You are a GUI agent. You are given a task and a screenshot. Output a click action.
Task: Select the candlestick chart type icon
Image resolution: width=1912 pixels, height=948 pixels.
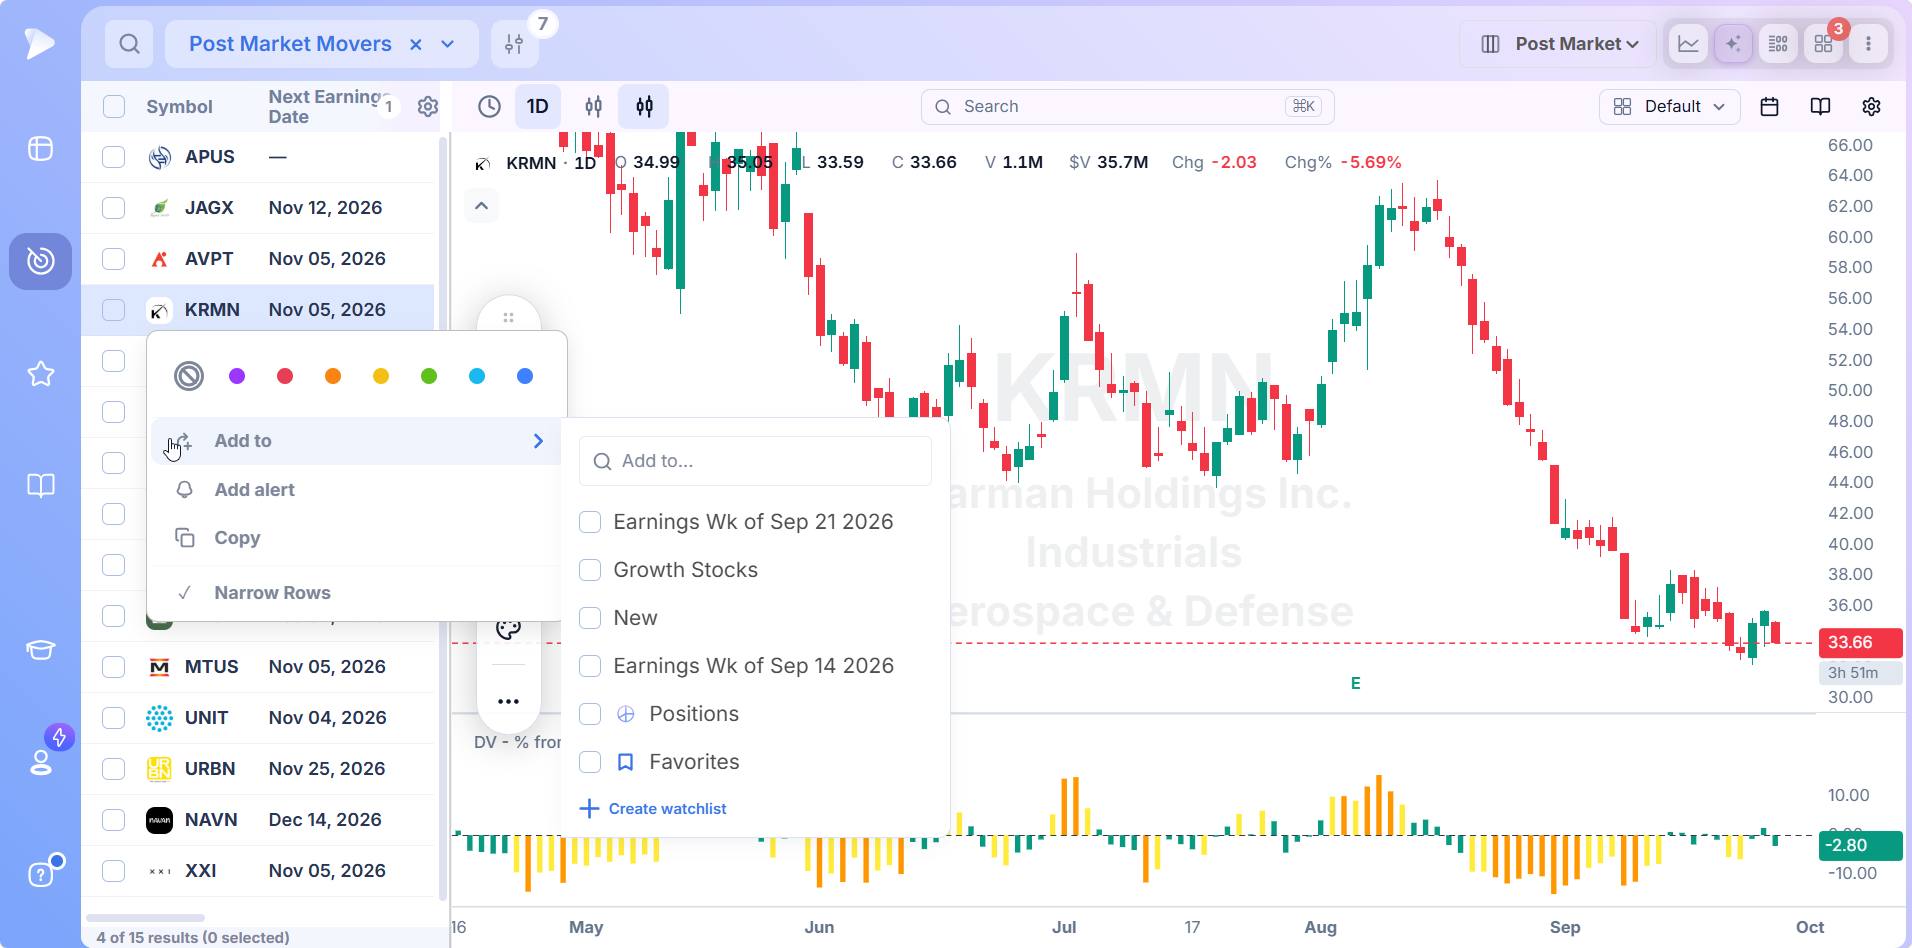pos(644,107)
